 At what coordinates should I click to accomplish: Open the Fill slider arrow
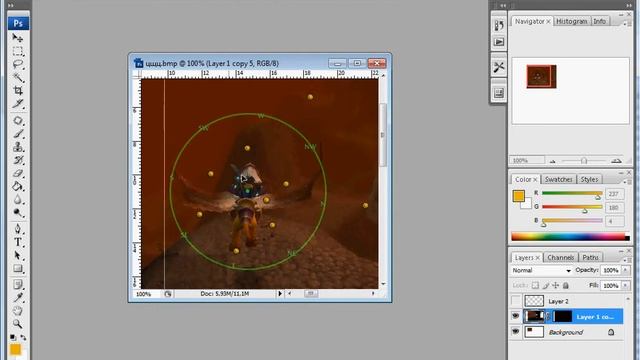[625, 286]
